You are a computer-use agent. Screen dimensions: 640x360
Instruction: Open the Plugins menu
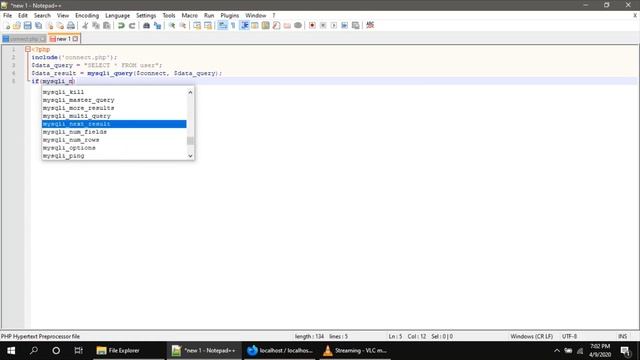click(x=229, y=16)
